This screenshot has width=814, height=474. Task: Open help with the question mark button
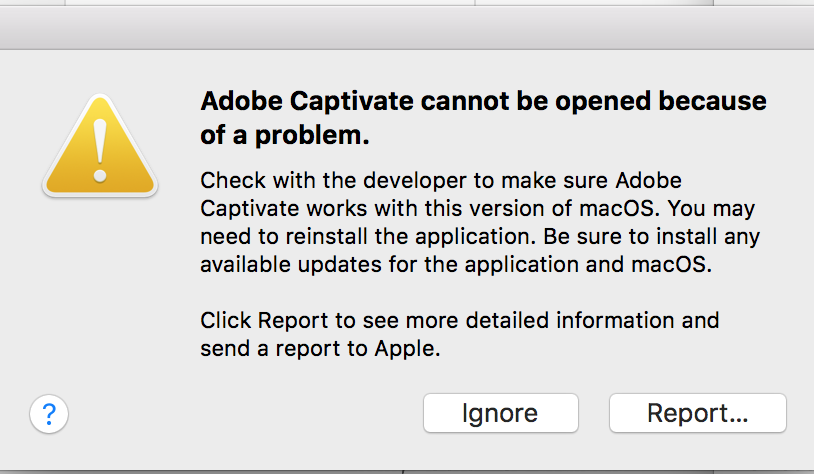[49, 413]
